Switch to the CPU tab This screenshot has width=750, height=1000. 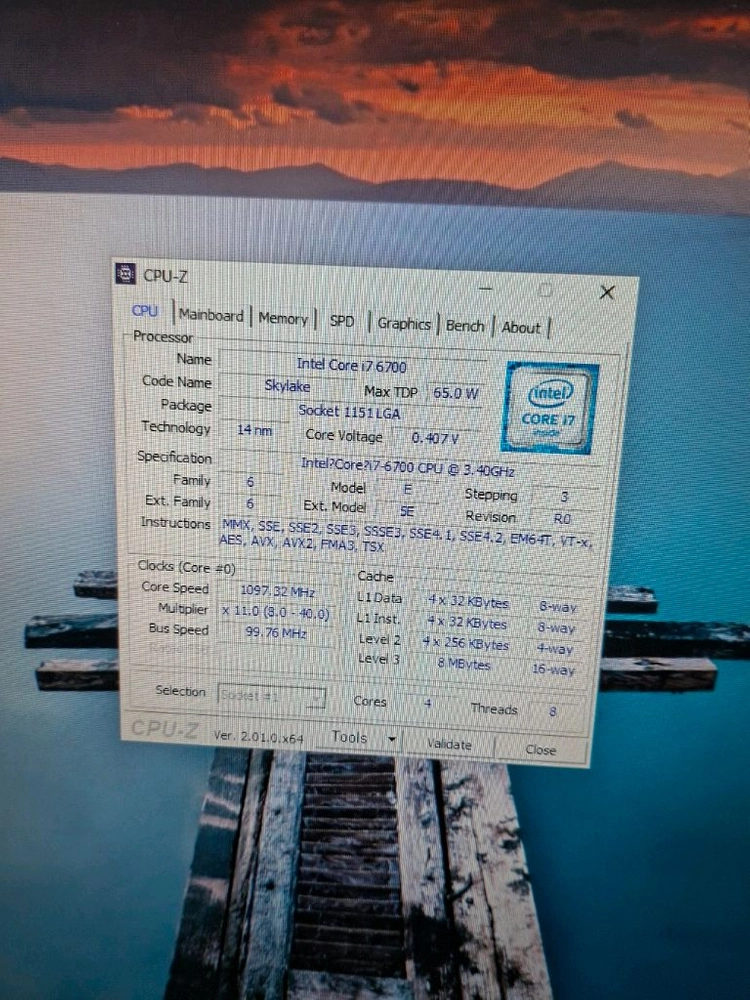pyautogui.click(x=145, y=311)
